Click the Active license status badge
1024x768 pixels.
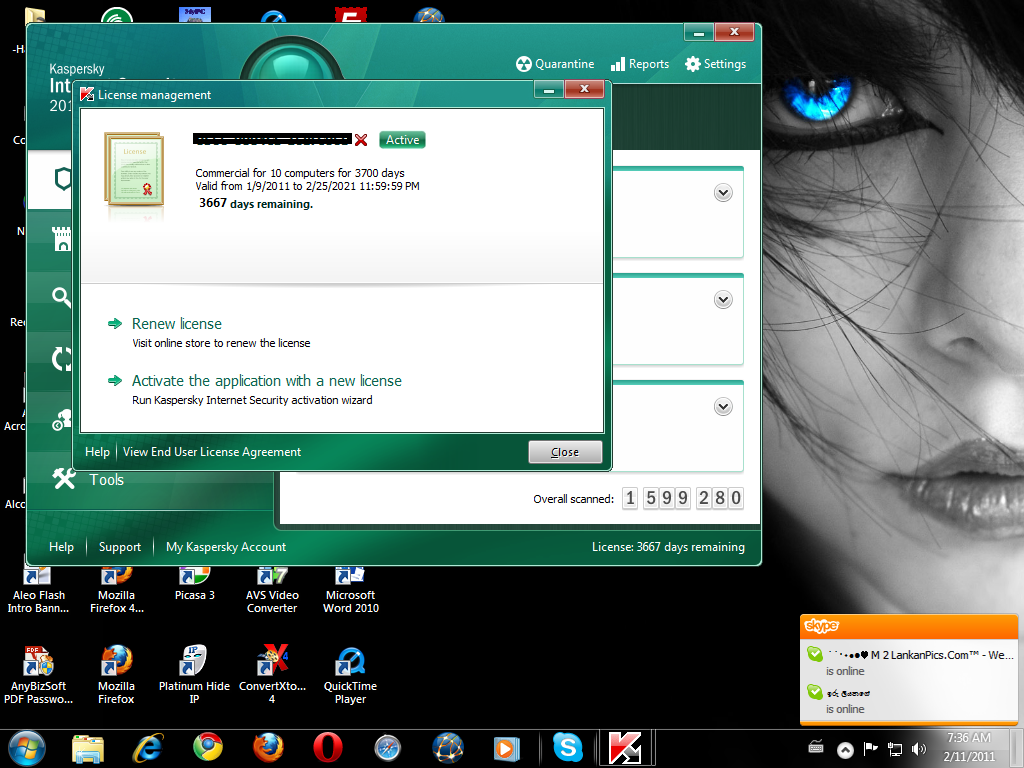(x=402, y=140)
